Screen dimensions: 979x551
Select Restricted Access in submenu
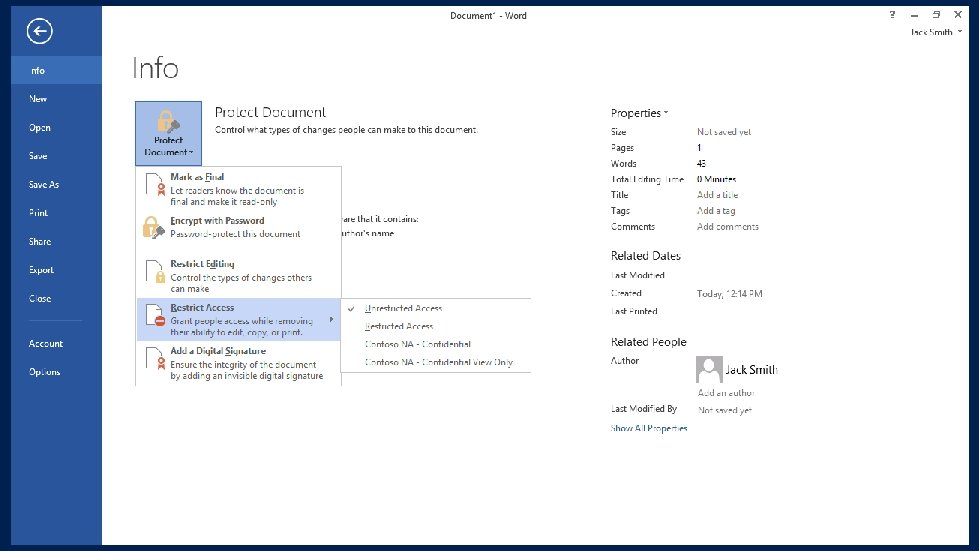tap(436, 326)
